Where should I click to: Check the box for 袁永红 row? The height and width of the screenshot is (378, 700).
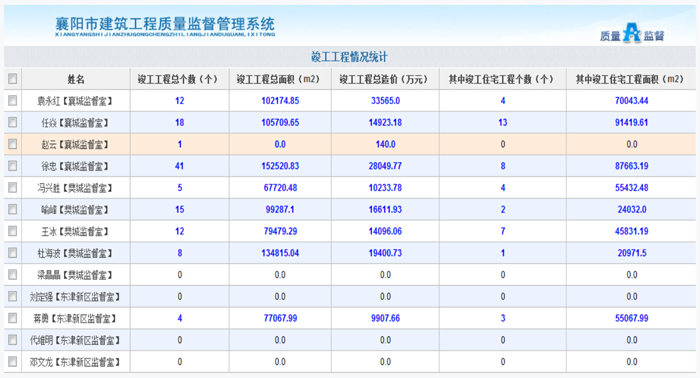[12, 101]
